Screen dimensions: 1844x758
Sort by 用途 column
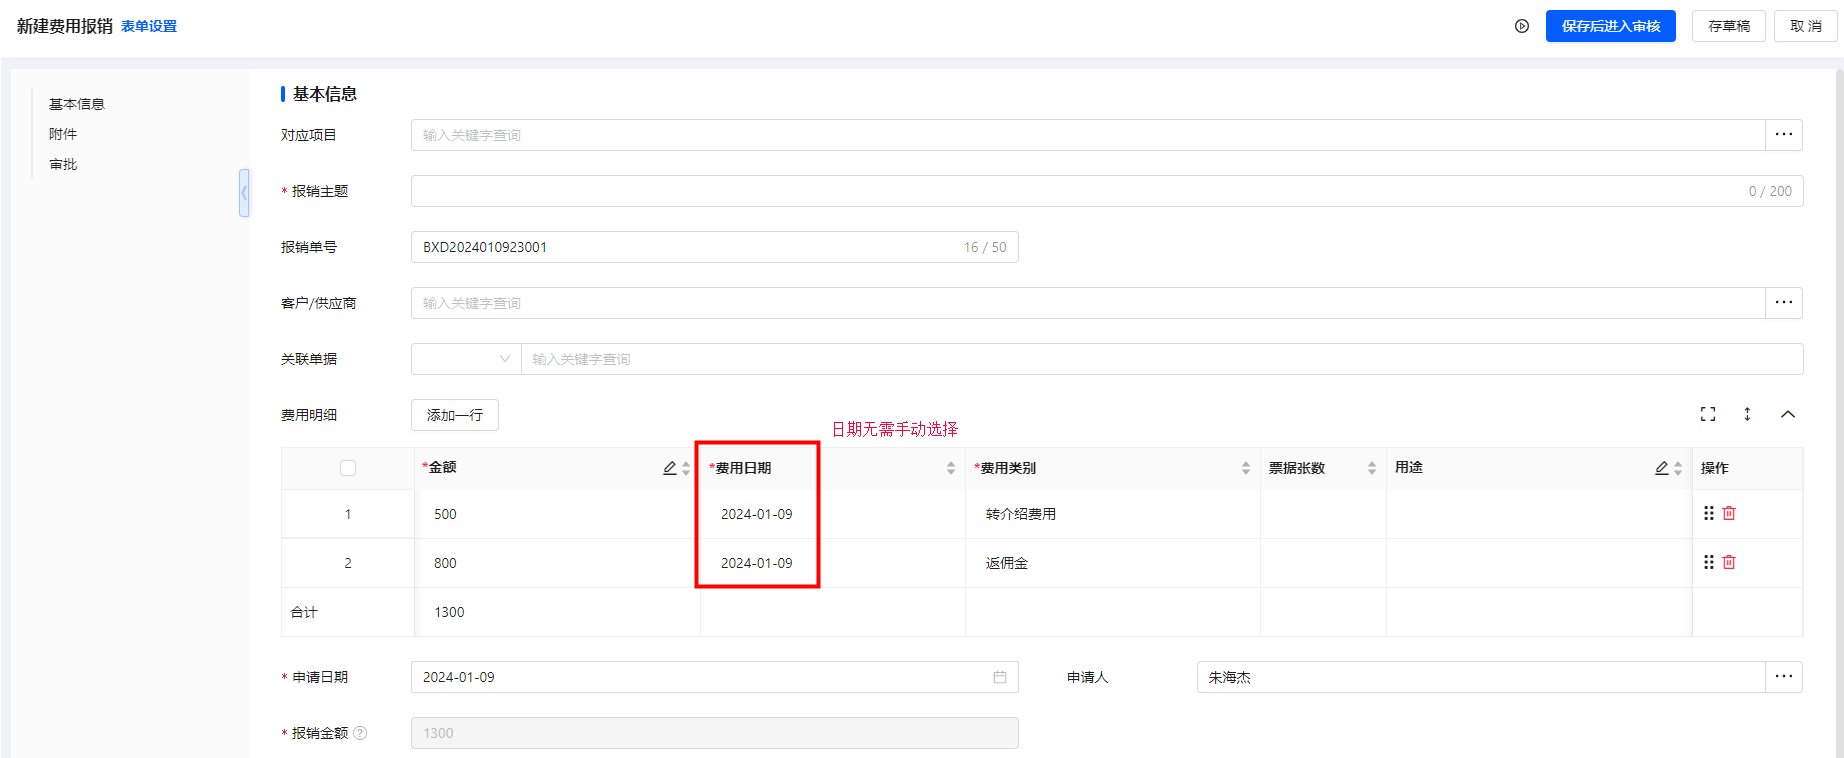click(1678, 468)
